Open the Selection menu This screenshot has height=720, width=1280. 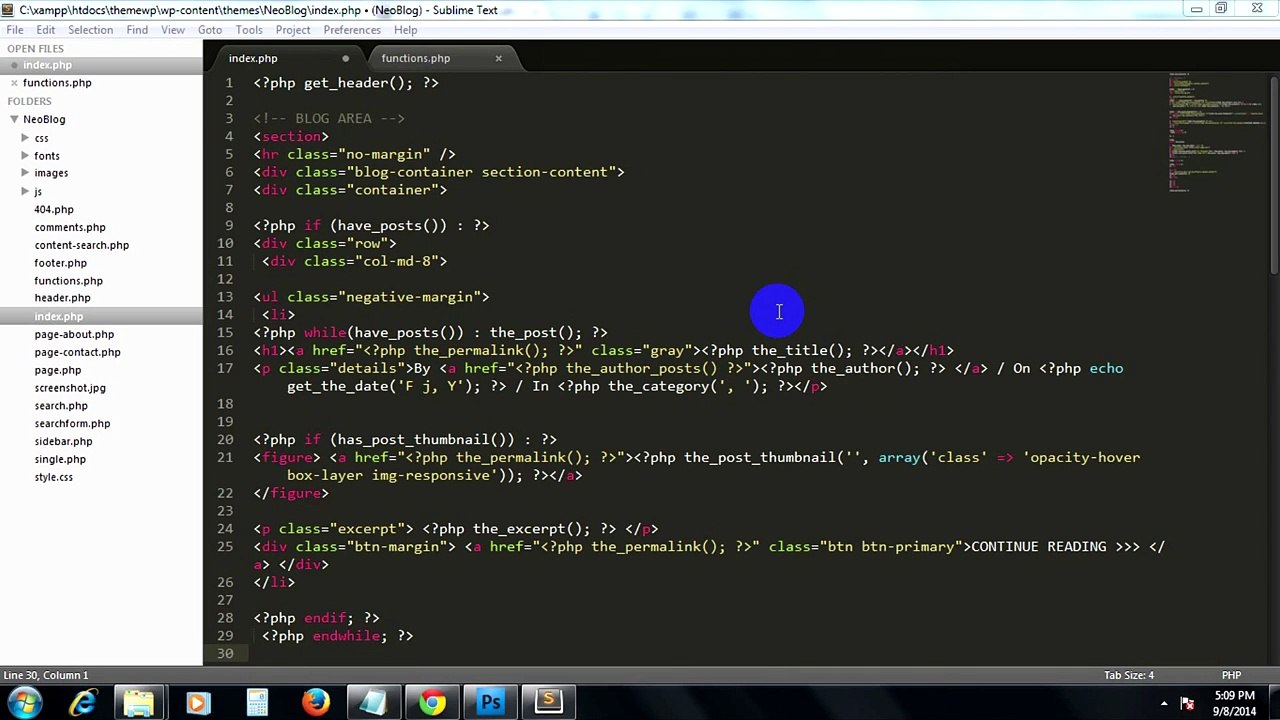pyautogui.click(x=90, y=30)
